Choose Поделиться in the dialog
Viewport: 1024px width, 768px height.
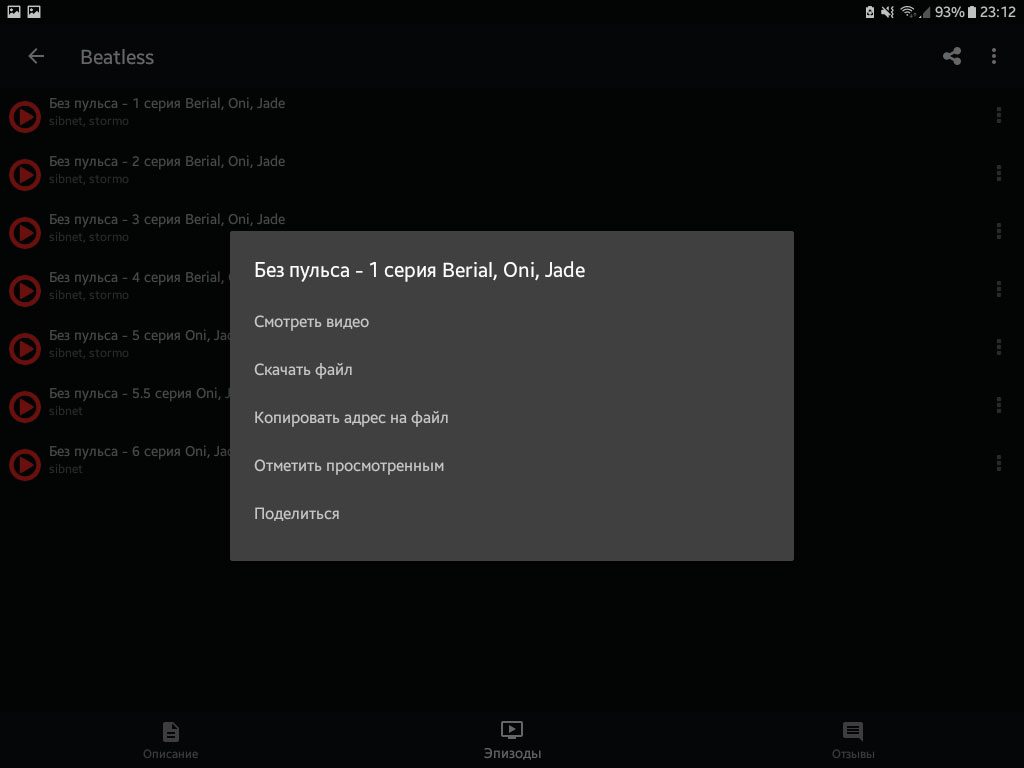511,514
